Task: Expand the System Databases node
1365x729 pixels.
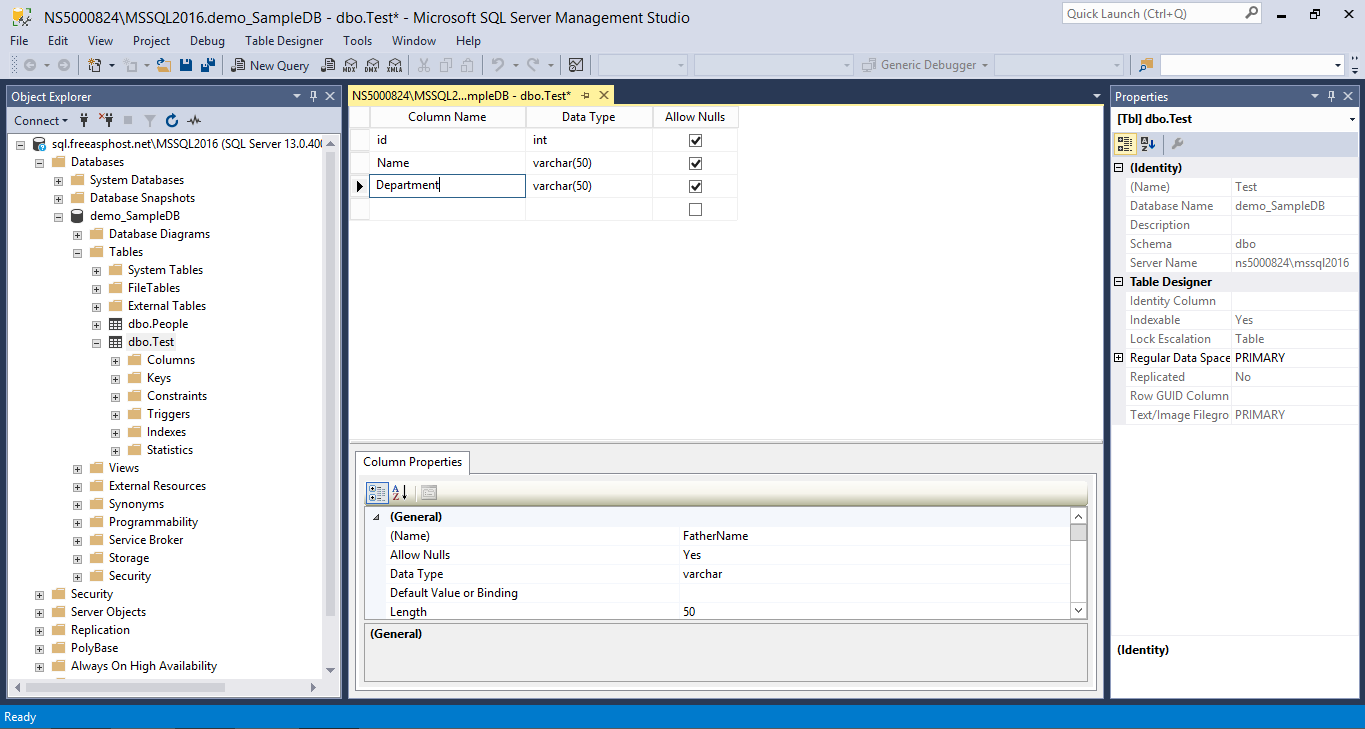Action: coord(58,180)
